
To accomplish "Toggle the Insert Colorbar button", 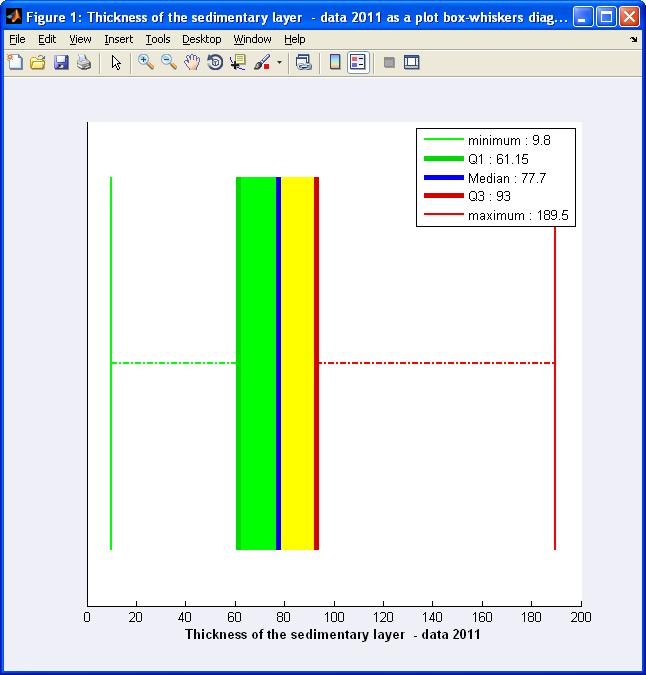I will click(335, 62).
